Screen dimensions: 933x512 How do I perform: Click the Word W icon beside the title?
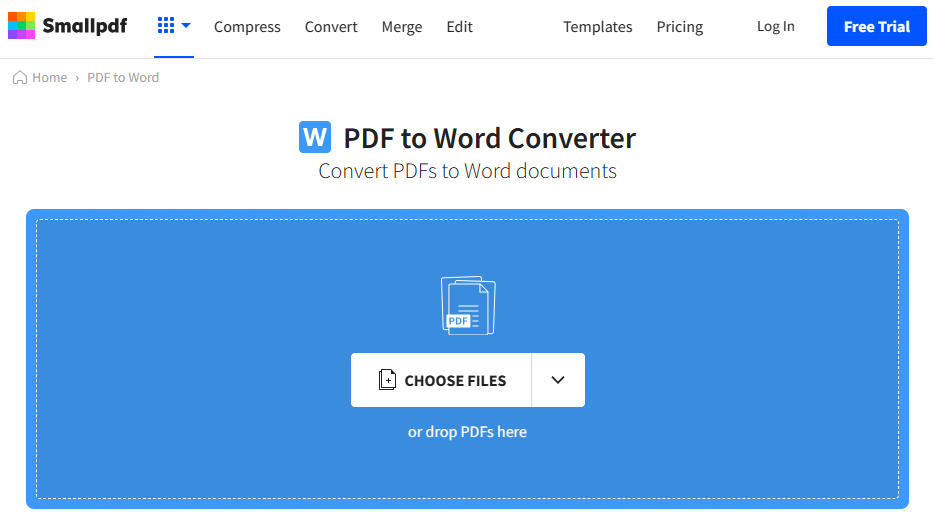315,137
